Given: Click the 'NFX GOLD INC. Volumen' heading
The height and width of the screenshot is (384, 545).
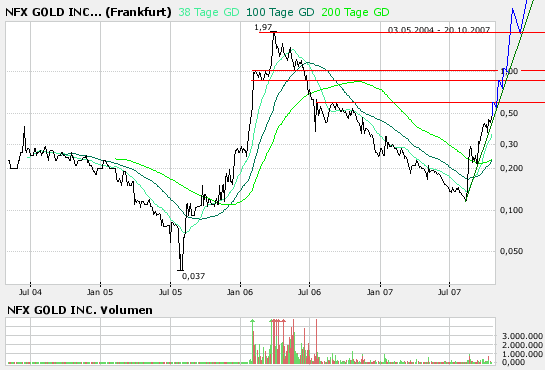Looking at the screenshot, I should tap(80, 310).
